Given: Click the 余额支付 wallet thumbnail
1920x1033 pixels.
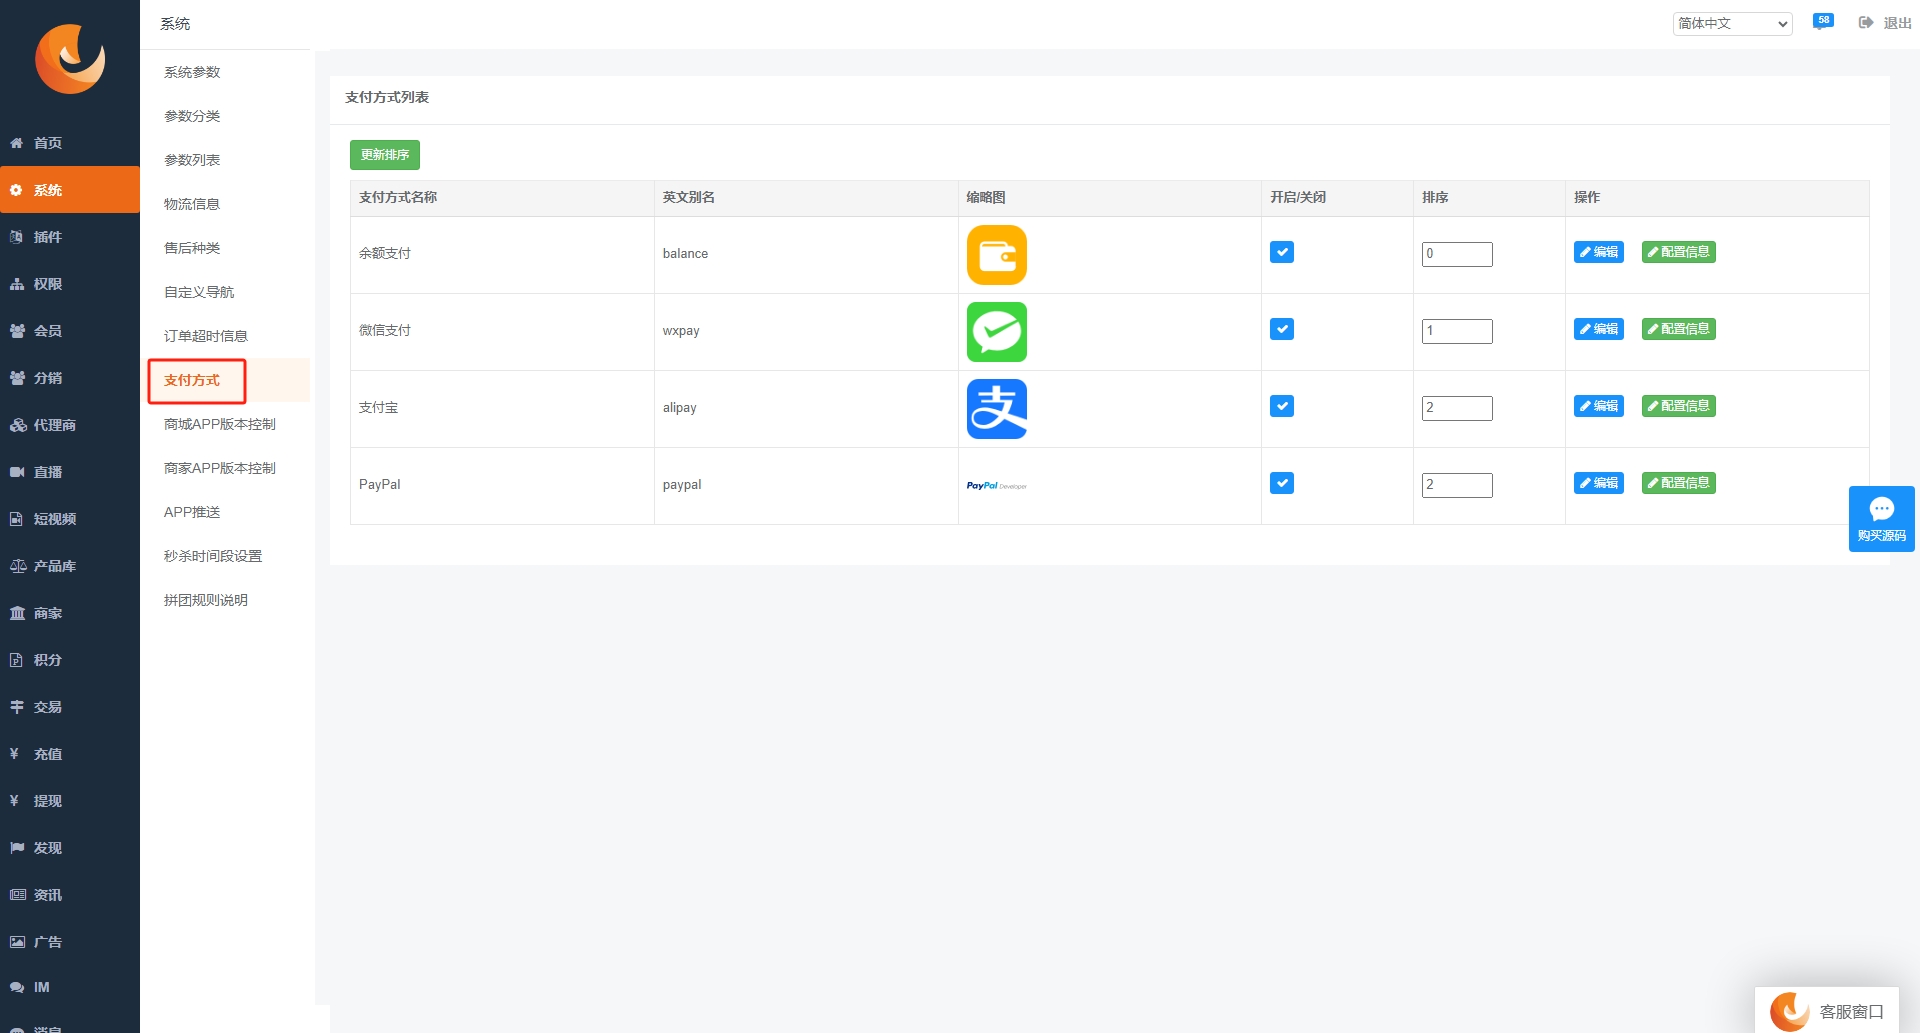Looking at the screenshot, I should [x=997, y=255].
